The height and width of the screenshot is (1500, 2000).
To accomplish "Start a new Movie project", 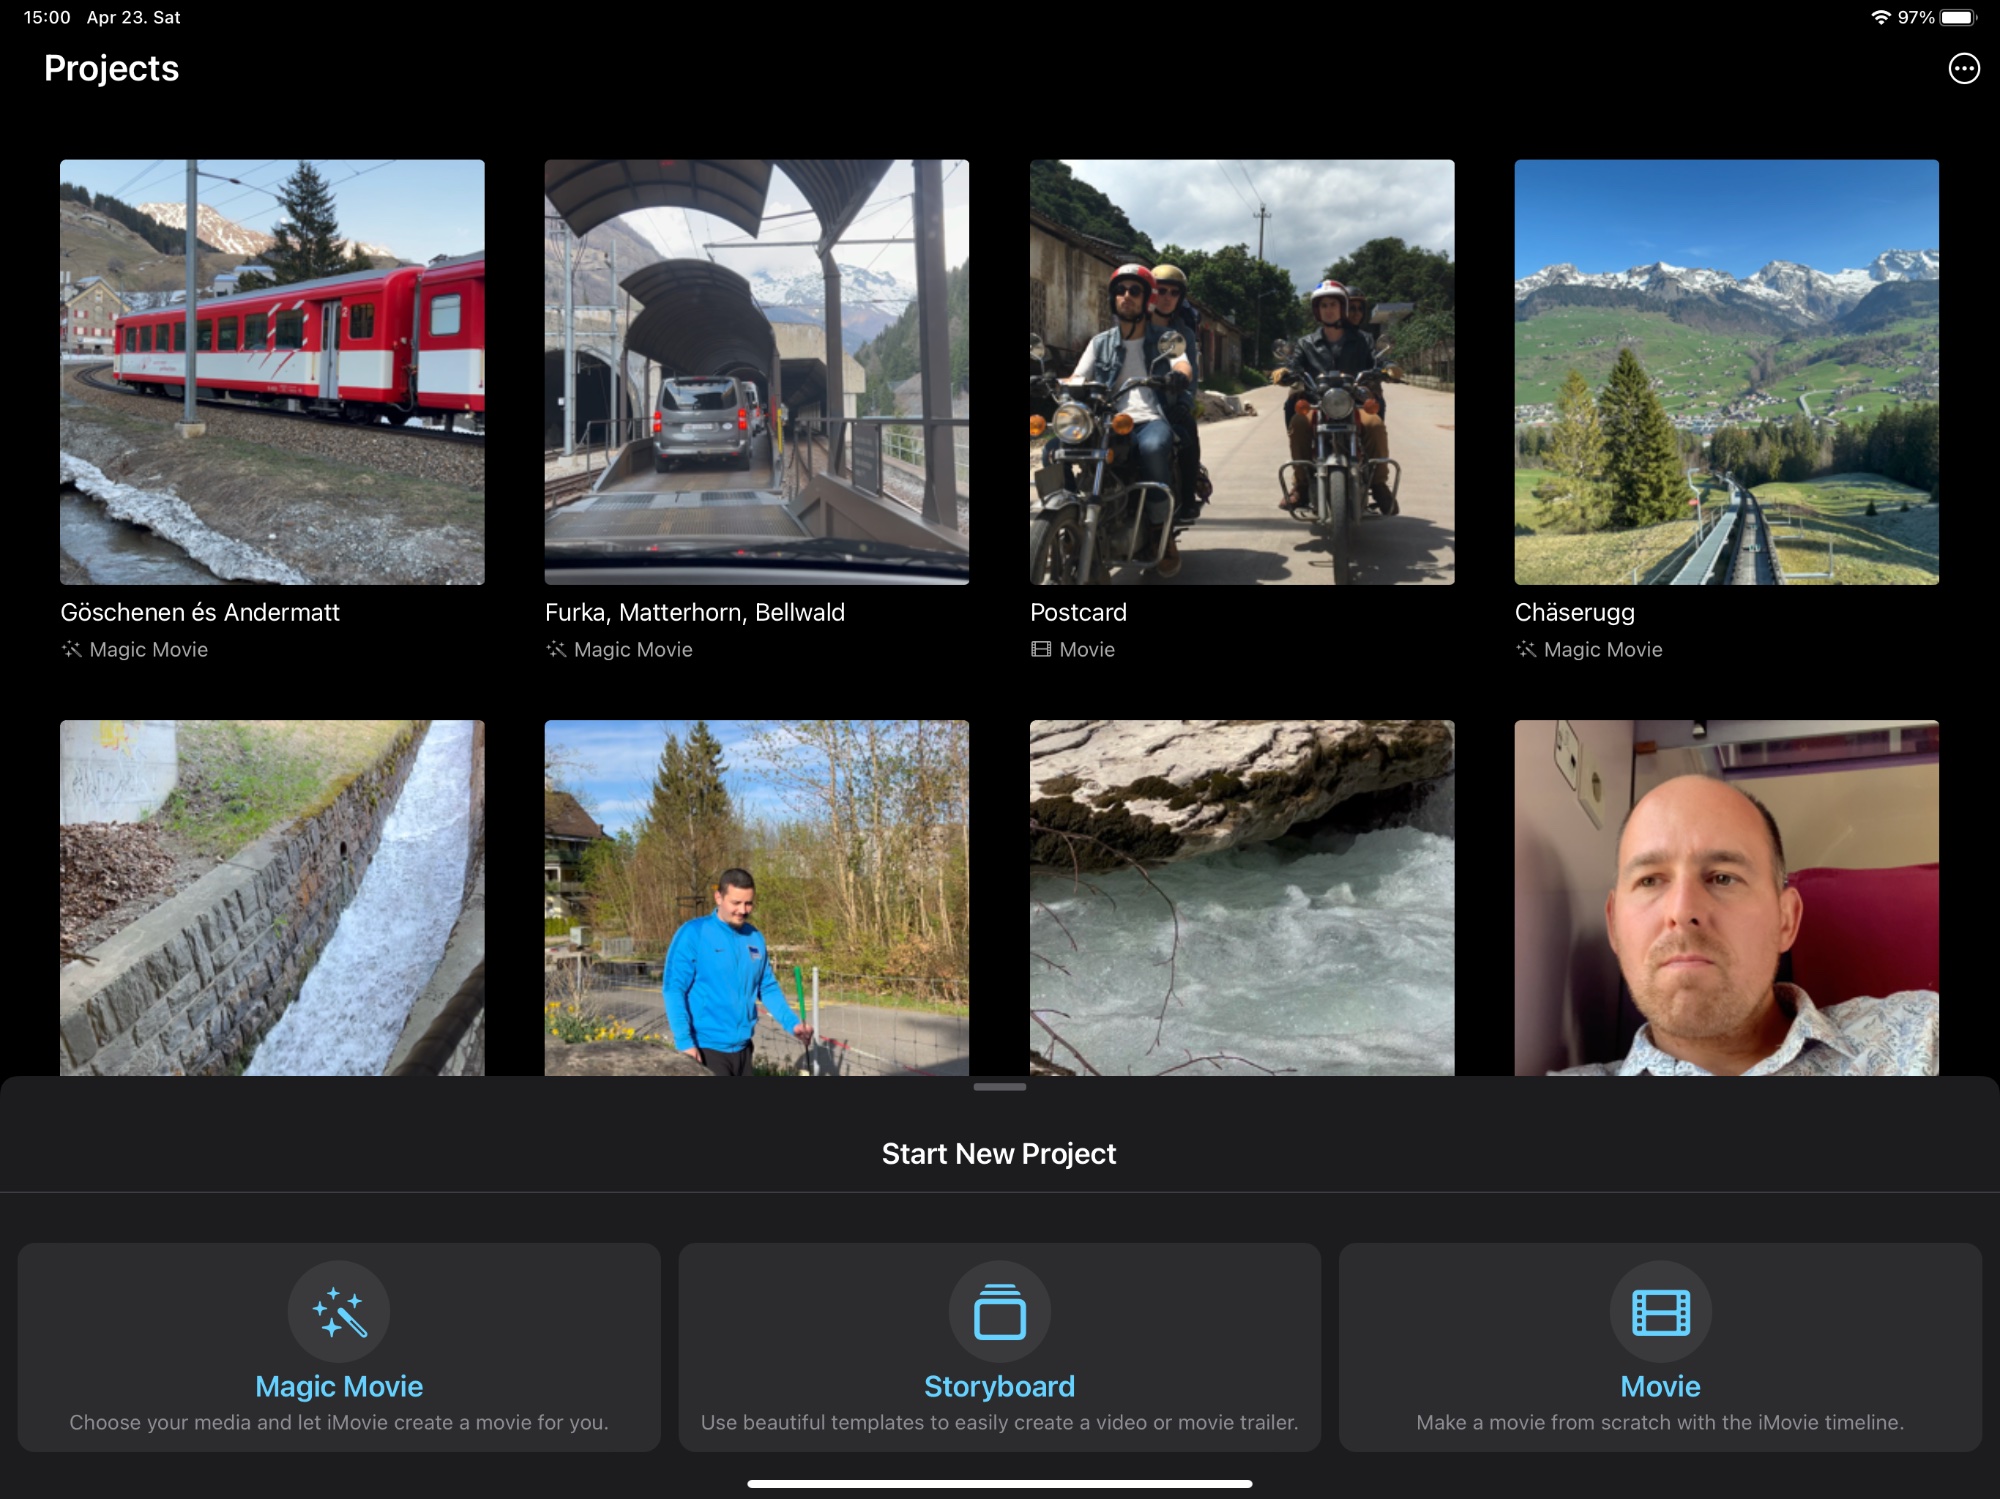I will coord(1660,1347).
